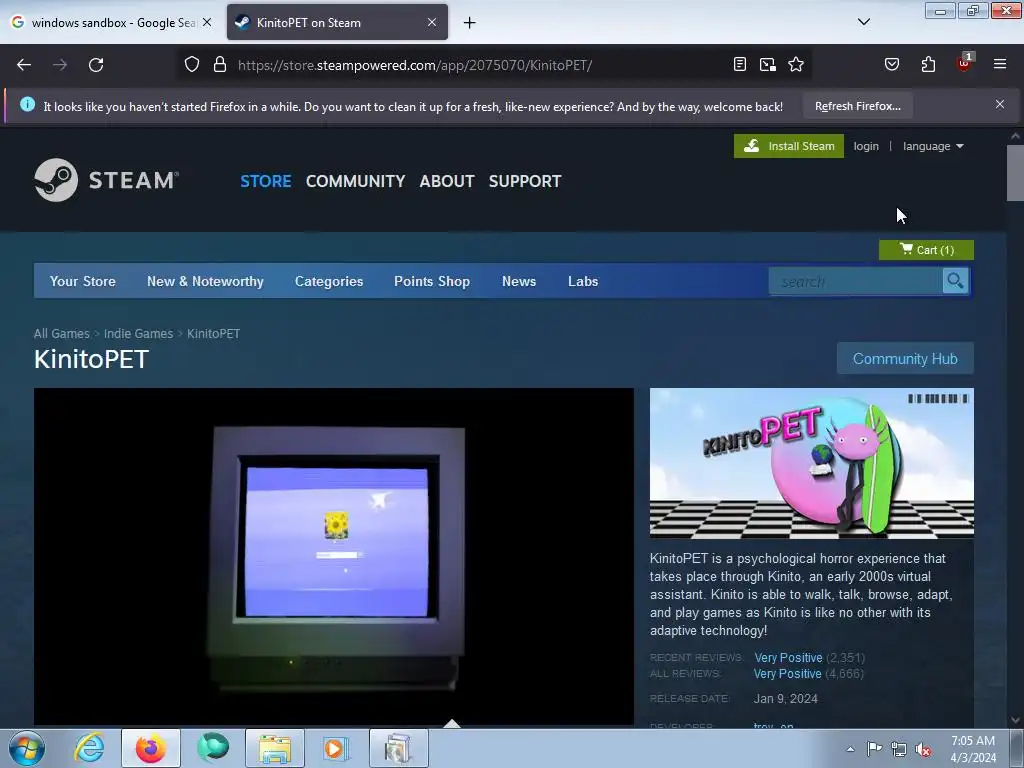This screenshot has width=1024, height=768.
Task: Close the KinitoPET on Steam tab
Action: pyautogui.click(x=432, y=22)
